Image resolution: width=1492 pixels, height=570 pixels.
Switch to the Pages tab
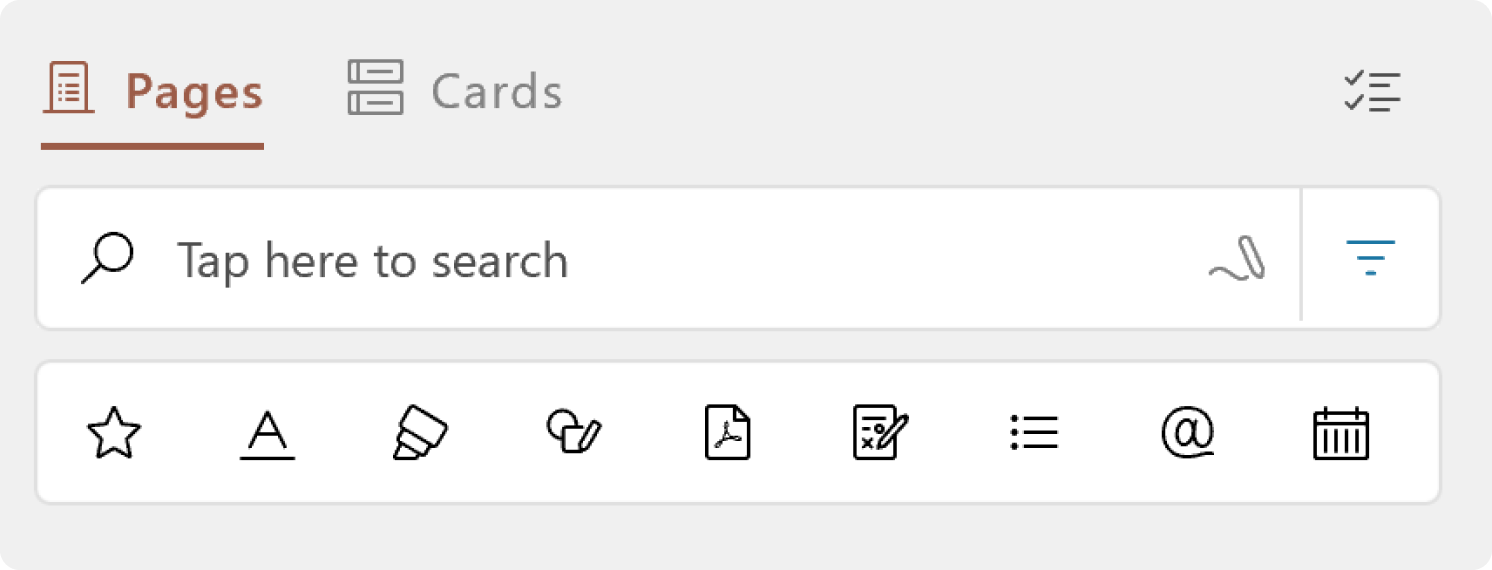pos(193,93)
